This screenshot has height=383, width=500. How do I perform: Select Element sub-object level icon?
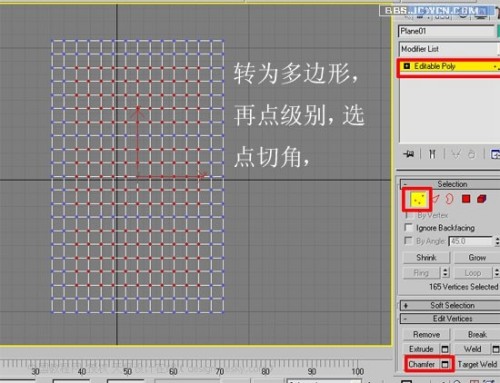coord(482,199)
